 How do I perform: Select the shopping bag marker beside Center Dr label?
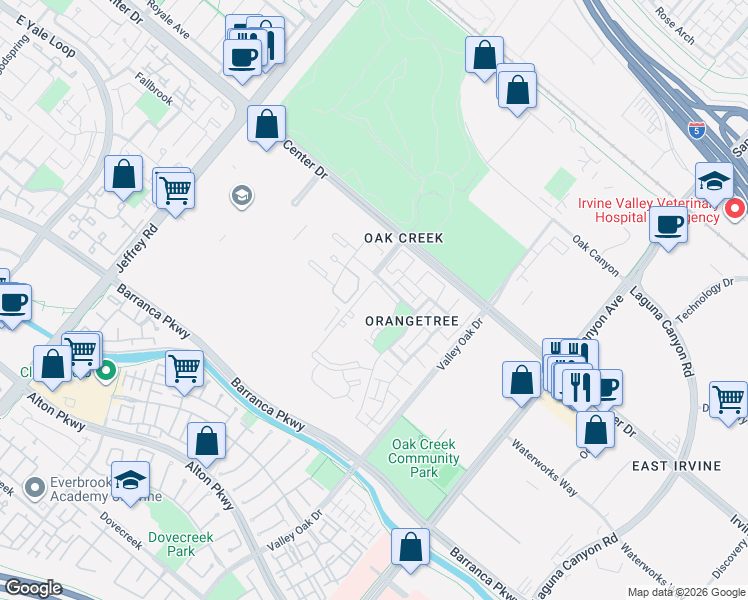[266, 125]
